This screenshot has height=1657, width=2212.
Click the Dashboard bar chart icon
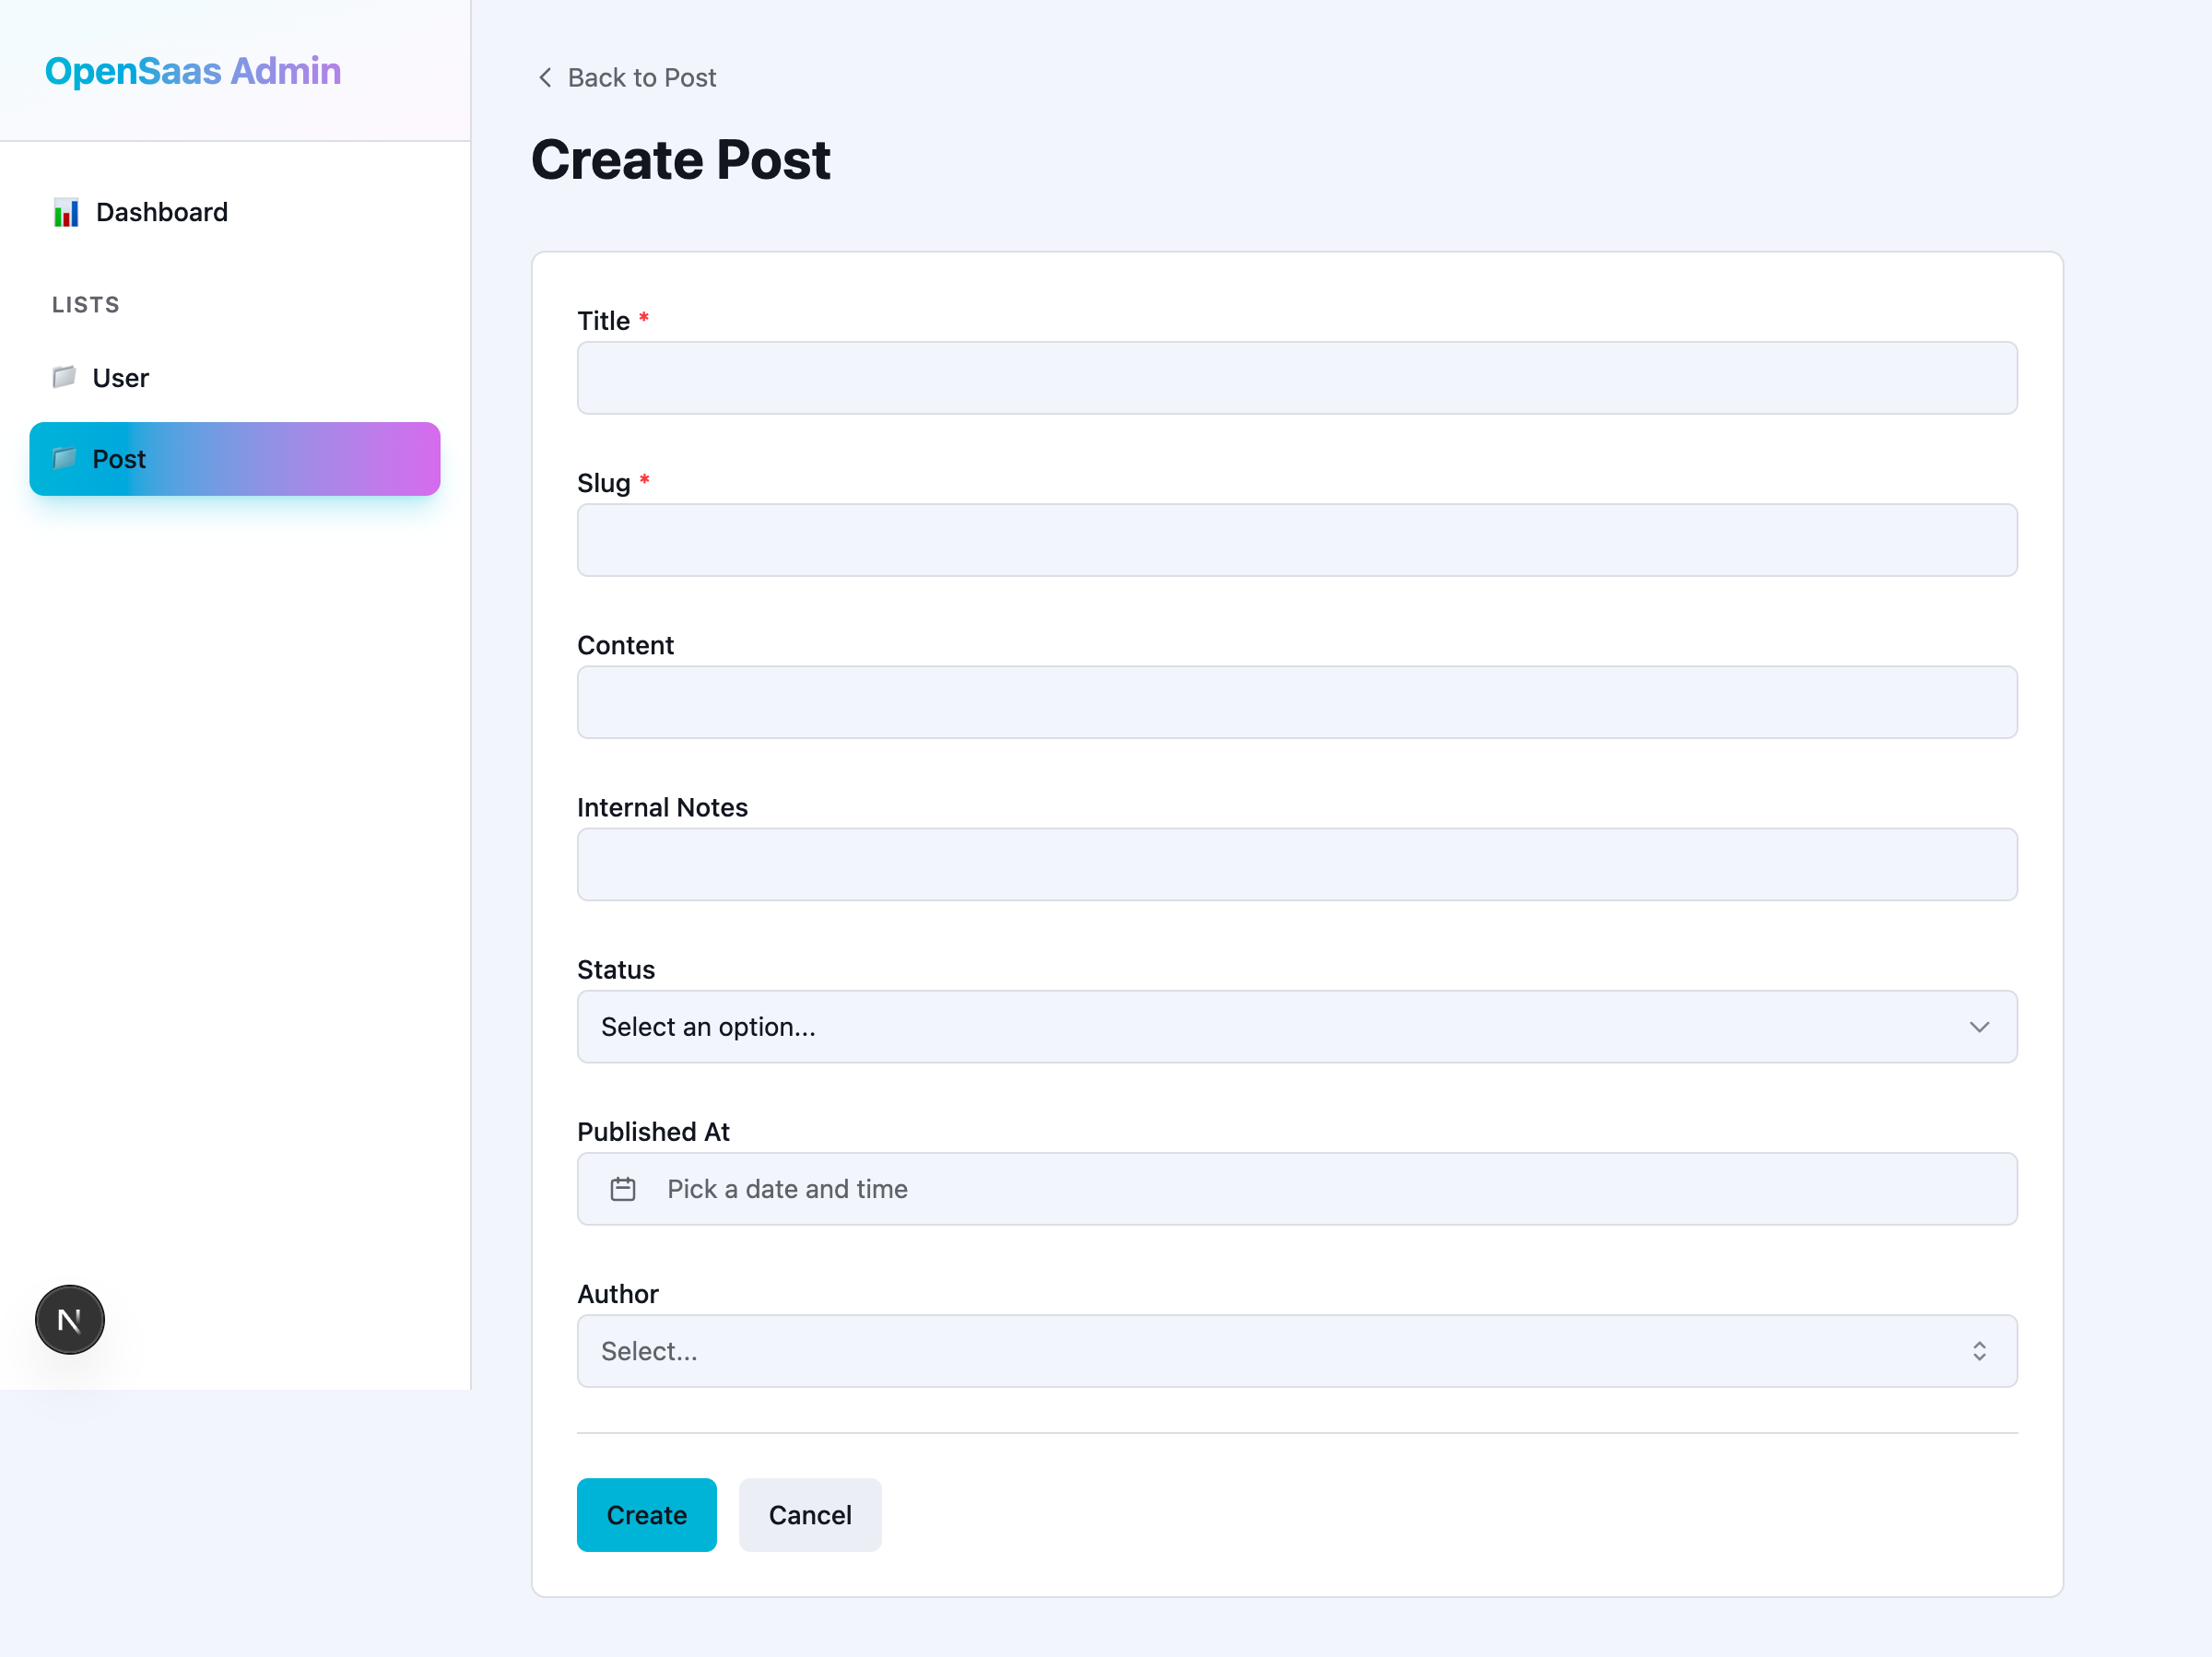pos(66,212)
